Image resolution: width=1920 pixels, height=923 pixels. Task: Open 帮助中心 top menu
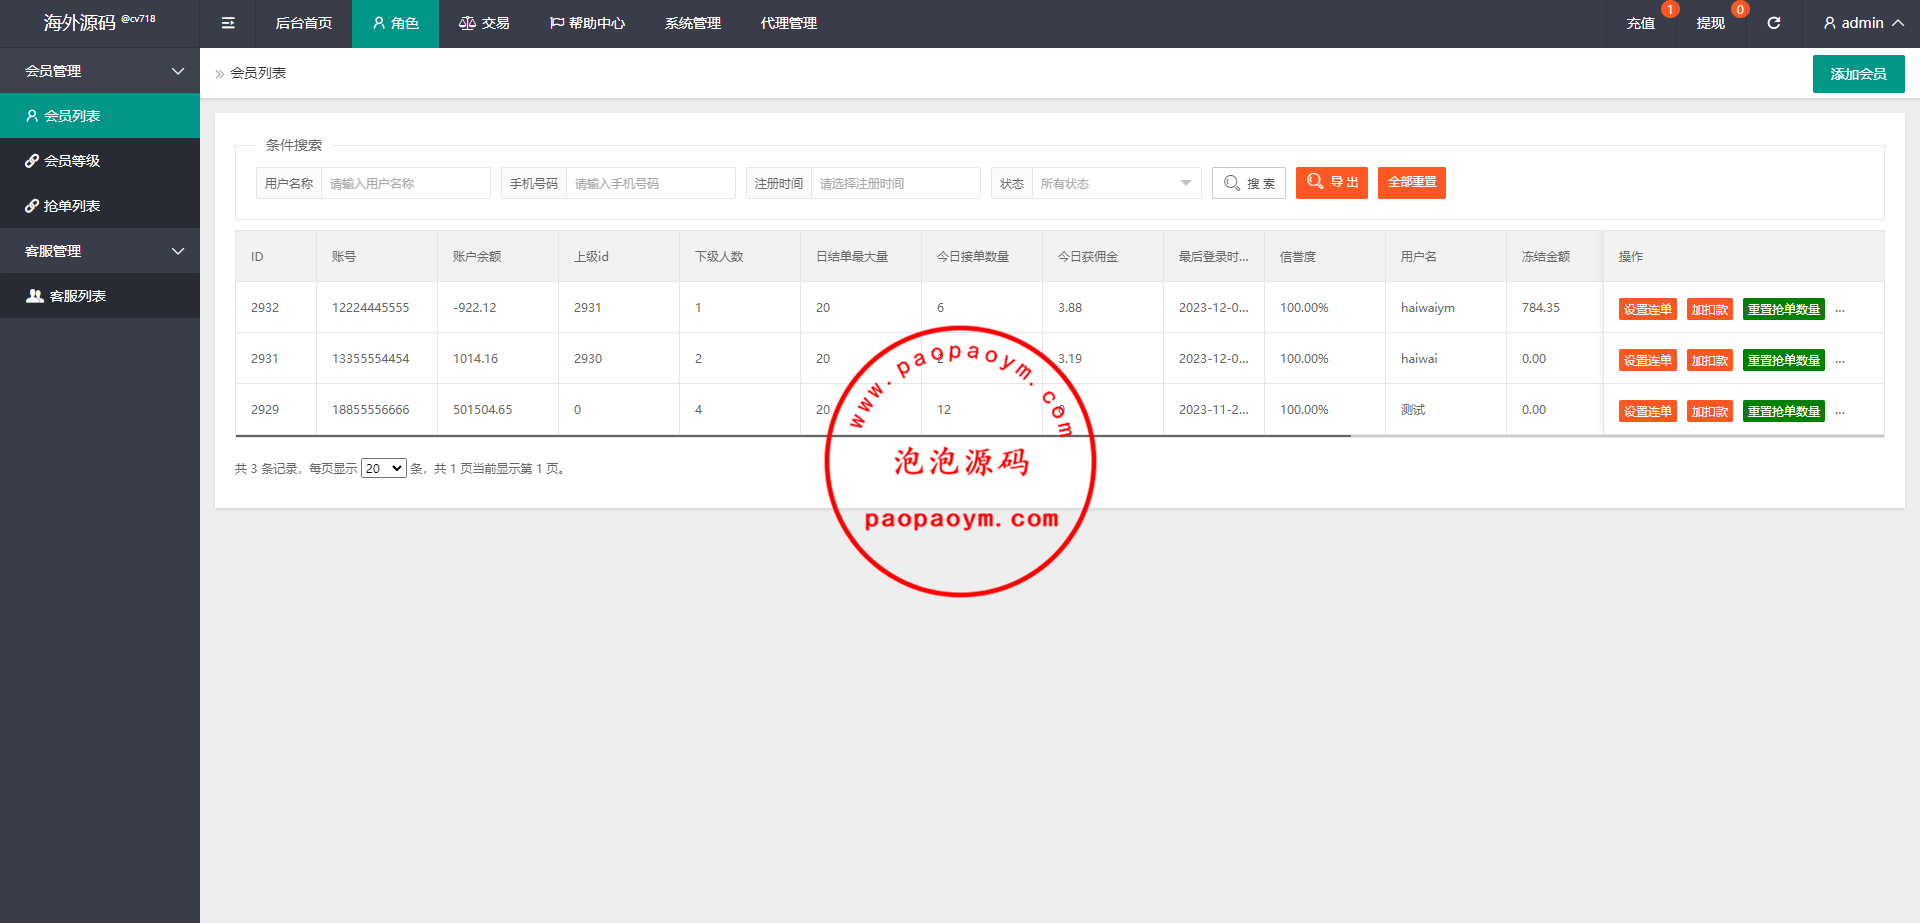click(587, 23)
